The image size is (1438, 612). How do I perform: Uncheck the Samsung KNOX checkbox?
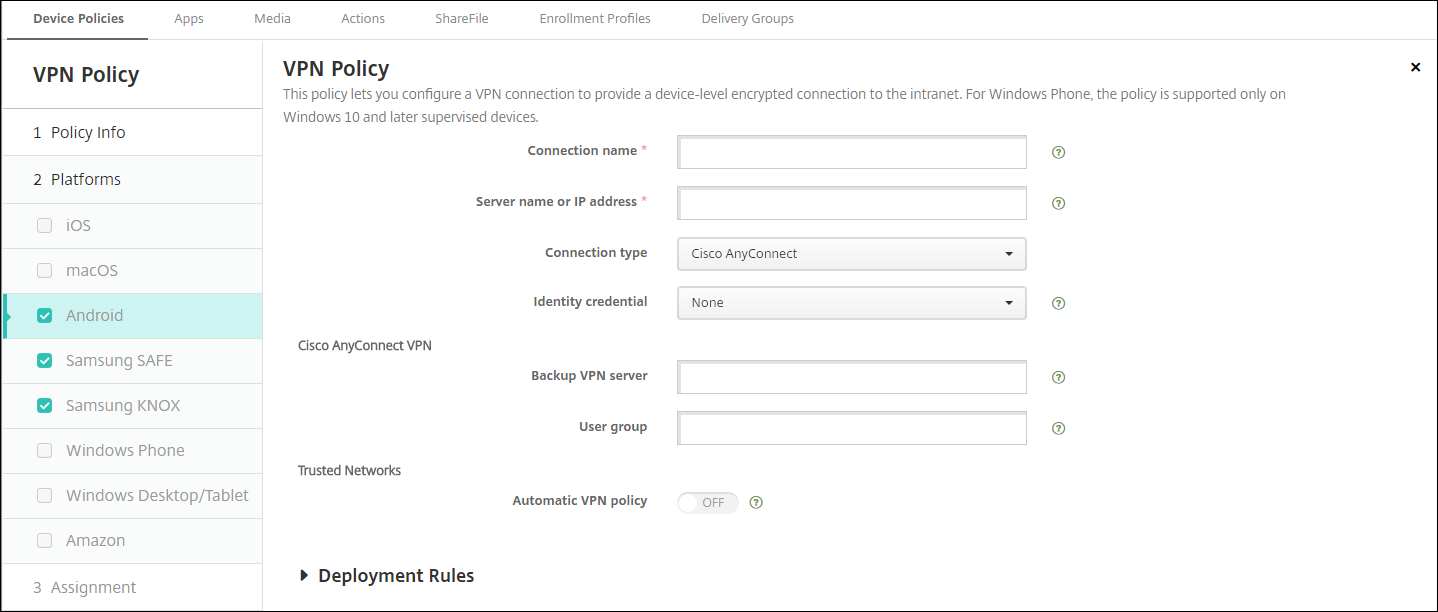pos(44,406)
